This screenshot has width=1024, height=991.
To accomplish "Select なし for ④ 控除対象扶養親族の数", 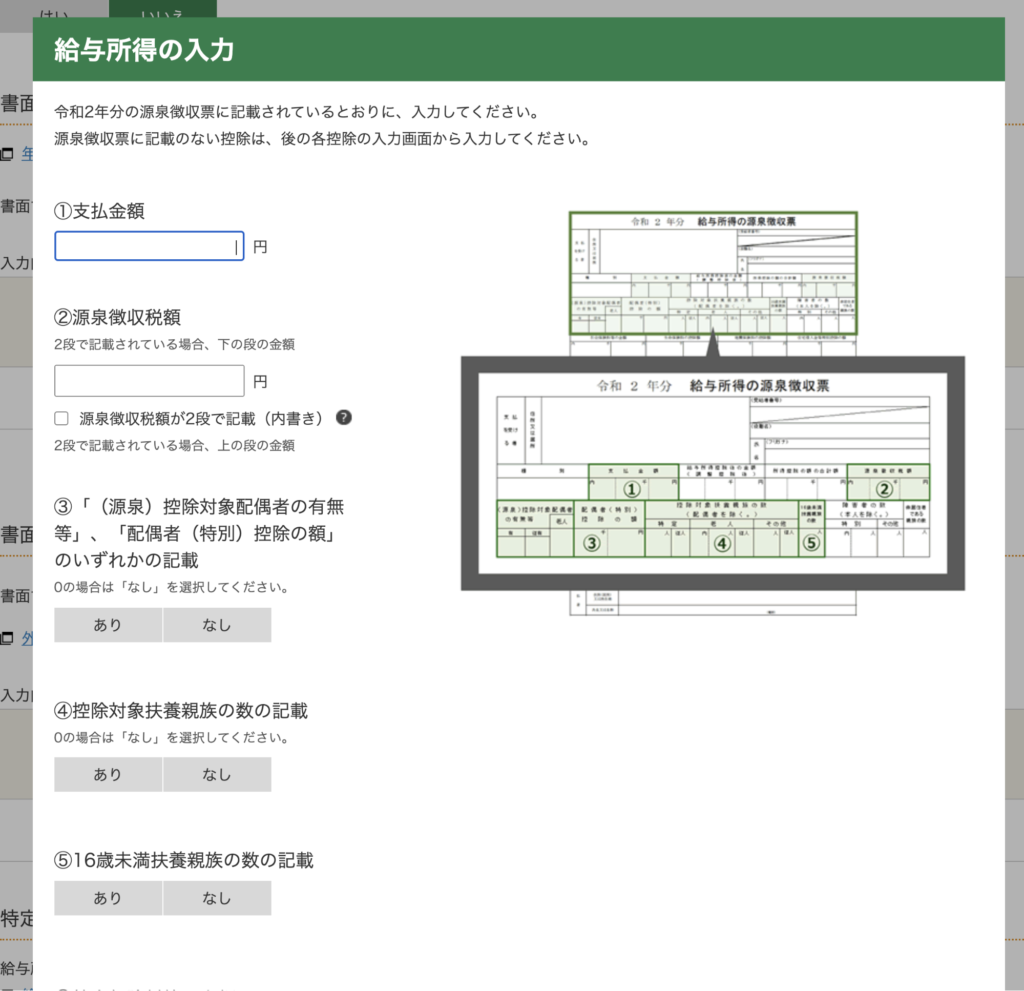I will (x=217, y=774).
